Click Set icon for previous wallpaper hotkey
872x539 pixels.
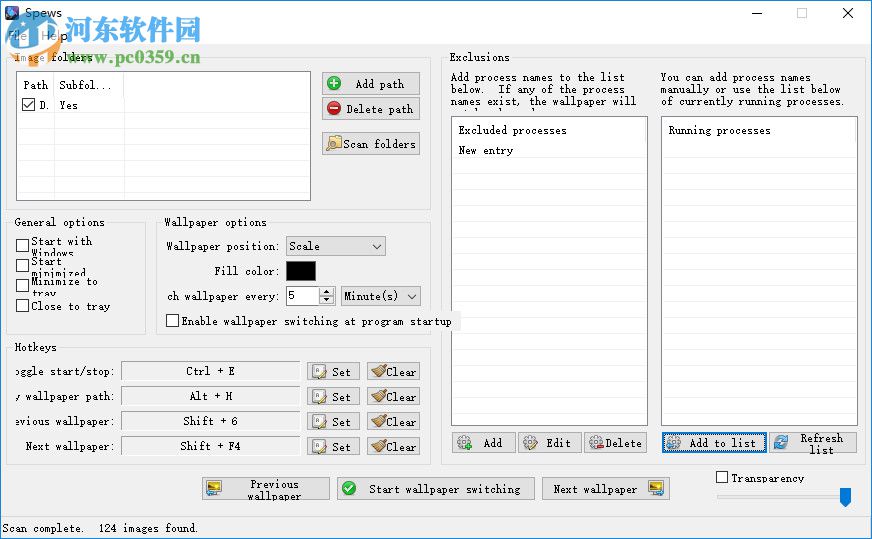pos(319,422)
